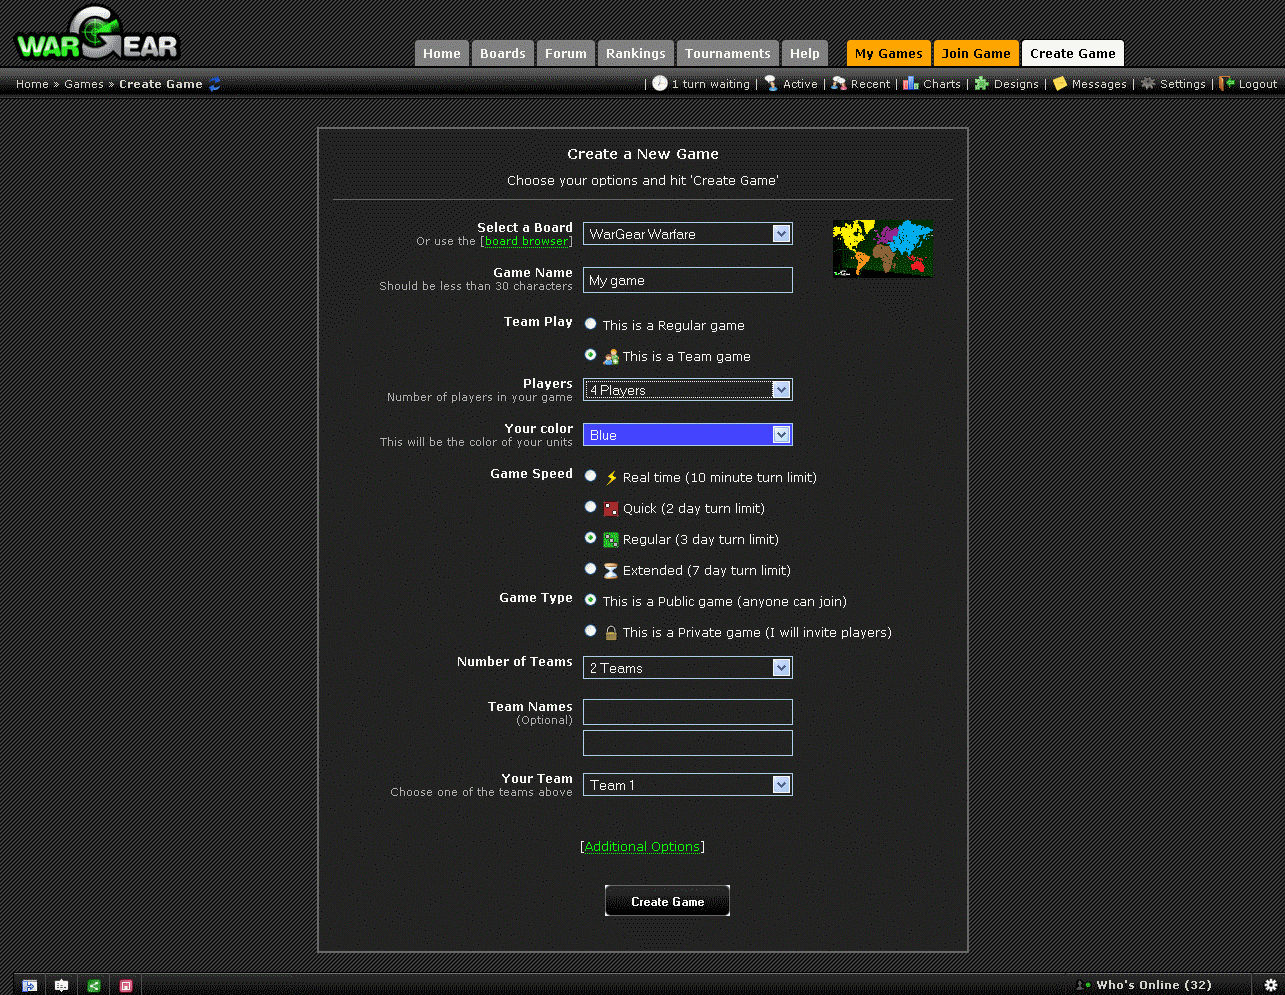The image size is (1285, 995).
Task: Click Home in the breadcrumb
Action: (32, 84)
